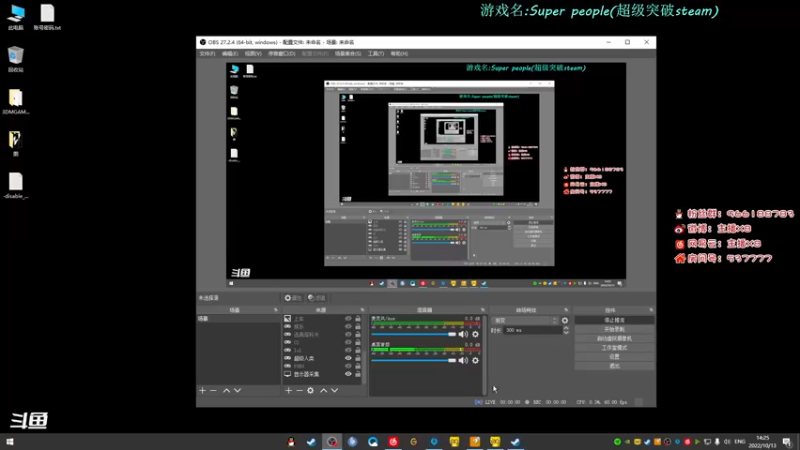The image size is (800, 450).
Task: Open the 场景集合(S) menu
Action: click(348, 54)
